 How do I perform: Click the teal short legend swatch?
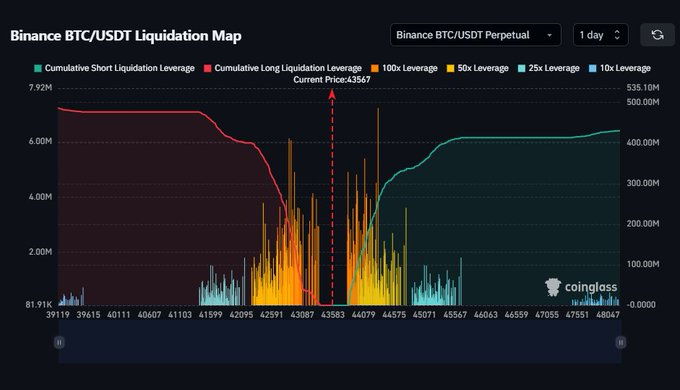click(38, 68)
